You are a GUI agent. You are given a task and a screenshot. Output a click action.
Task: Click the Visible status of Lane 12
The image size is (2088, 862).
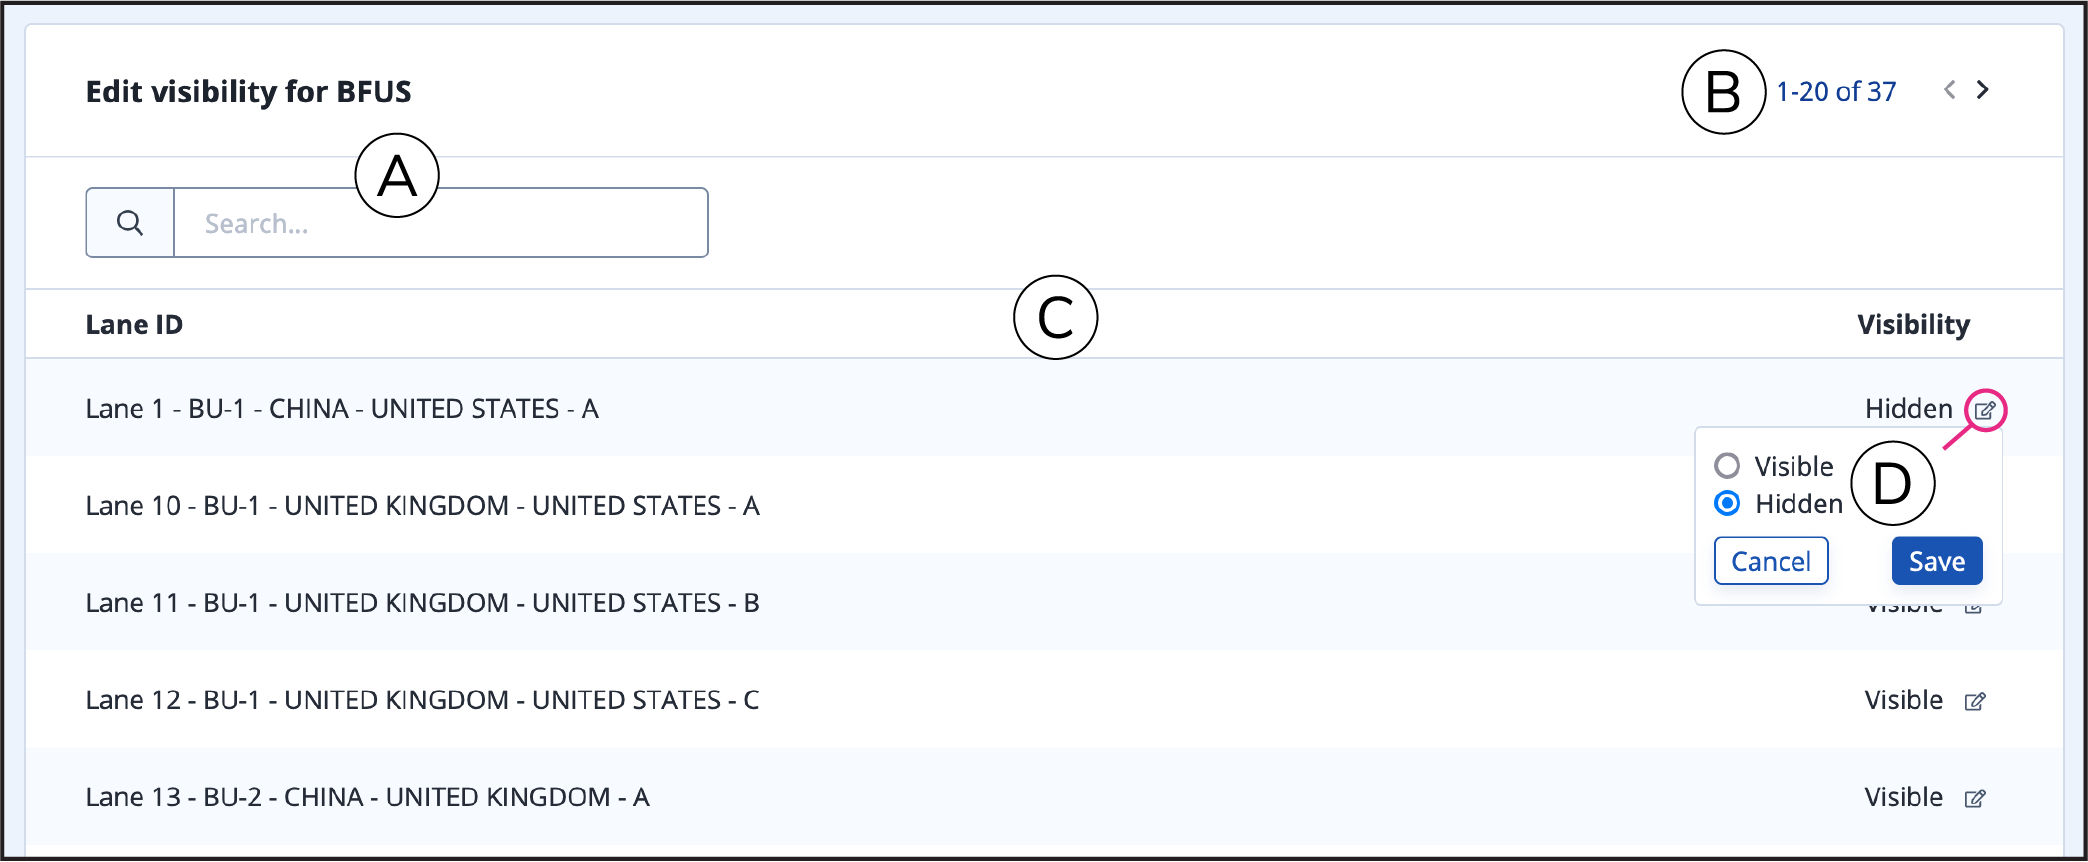point(1904,700)
